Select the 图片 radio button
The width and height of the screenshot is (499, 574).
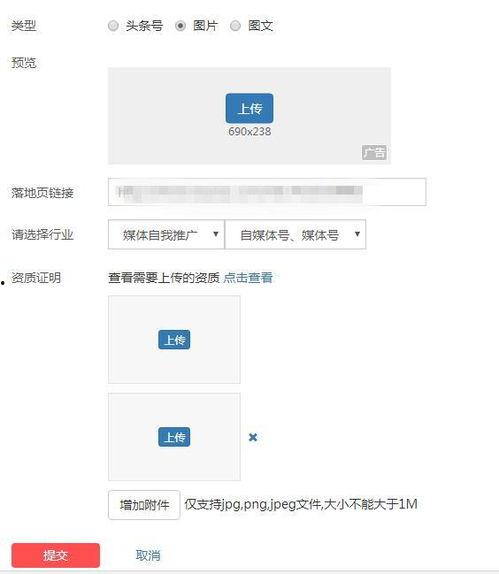[180, 26]
